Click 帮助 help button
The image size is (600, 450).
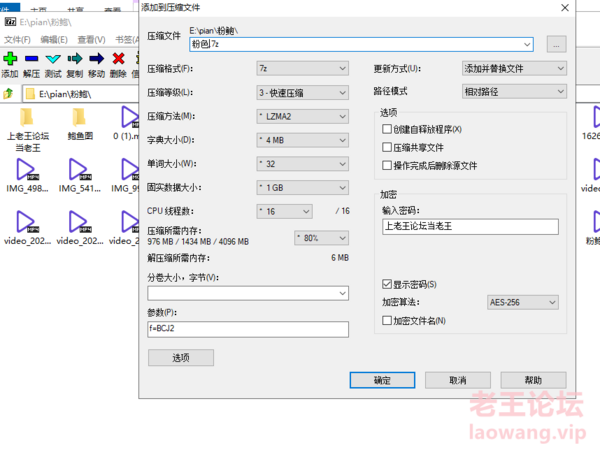coord(533,380)
